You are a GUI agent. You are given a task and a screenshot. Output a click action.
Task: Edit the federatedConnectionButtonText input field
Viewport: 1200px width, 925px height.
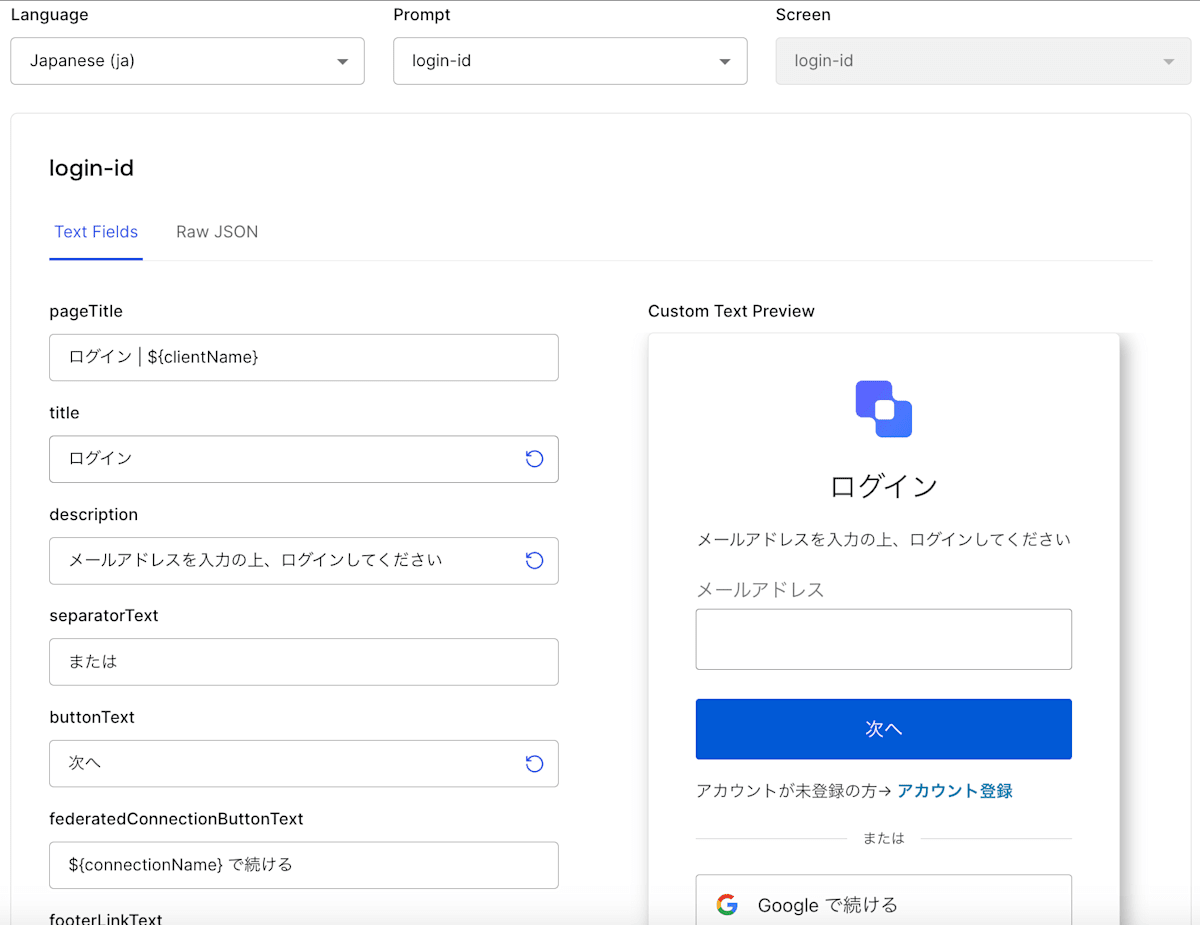tap(304, 865)
